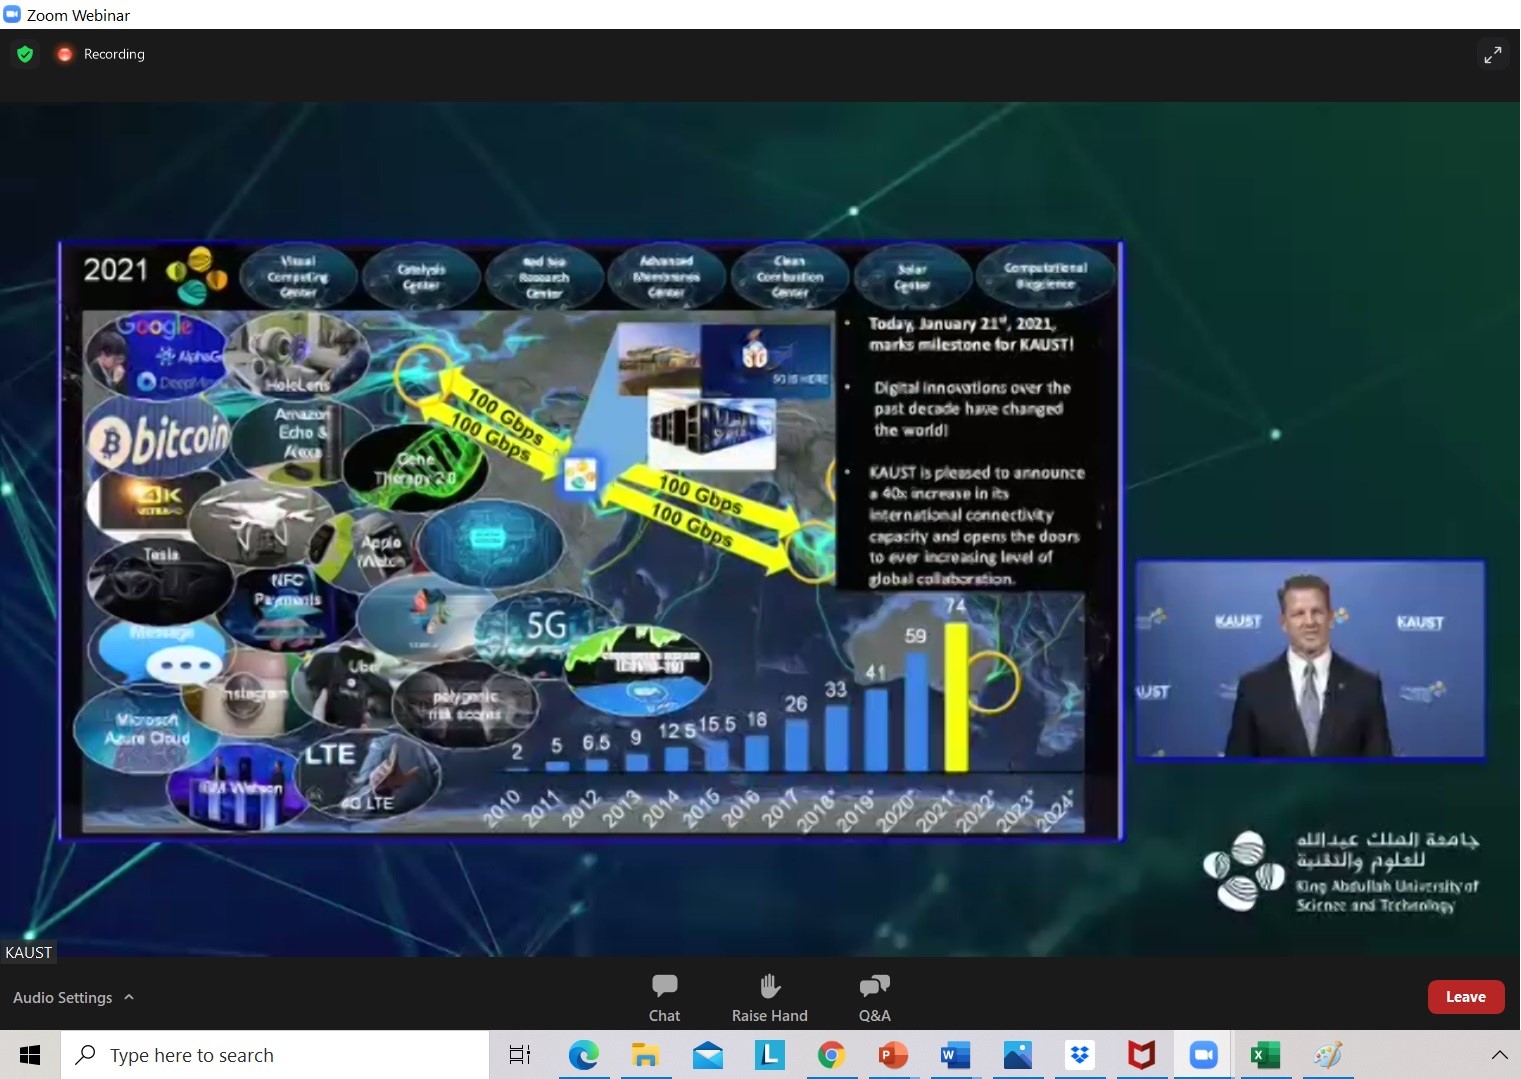Open File Explorer from the taskbar
The image size is (1521, 1079).
pyautogui.click(x=645, y=1055)
